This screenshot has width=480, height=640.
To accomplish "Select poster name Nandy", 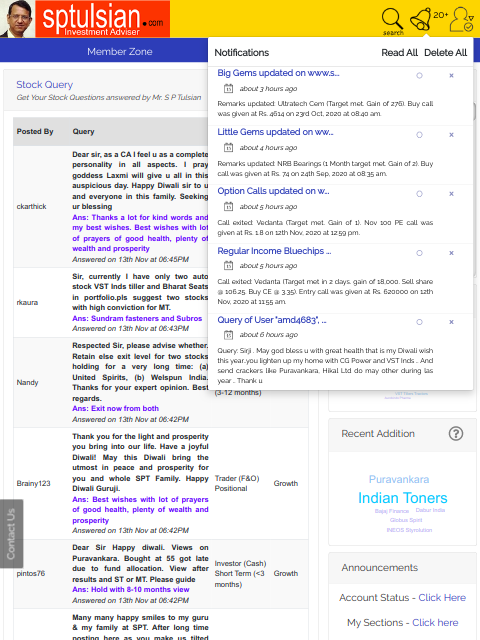I will pyautogui.click(x=27, y=382).
